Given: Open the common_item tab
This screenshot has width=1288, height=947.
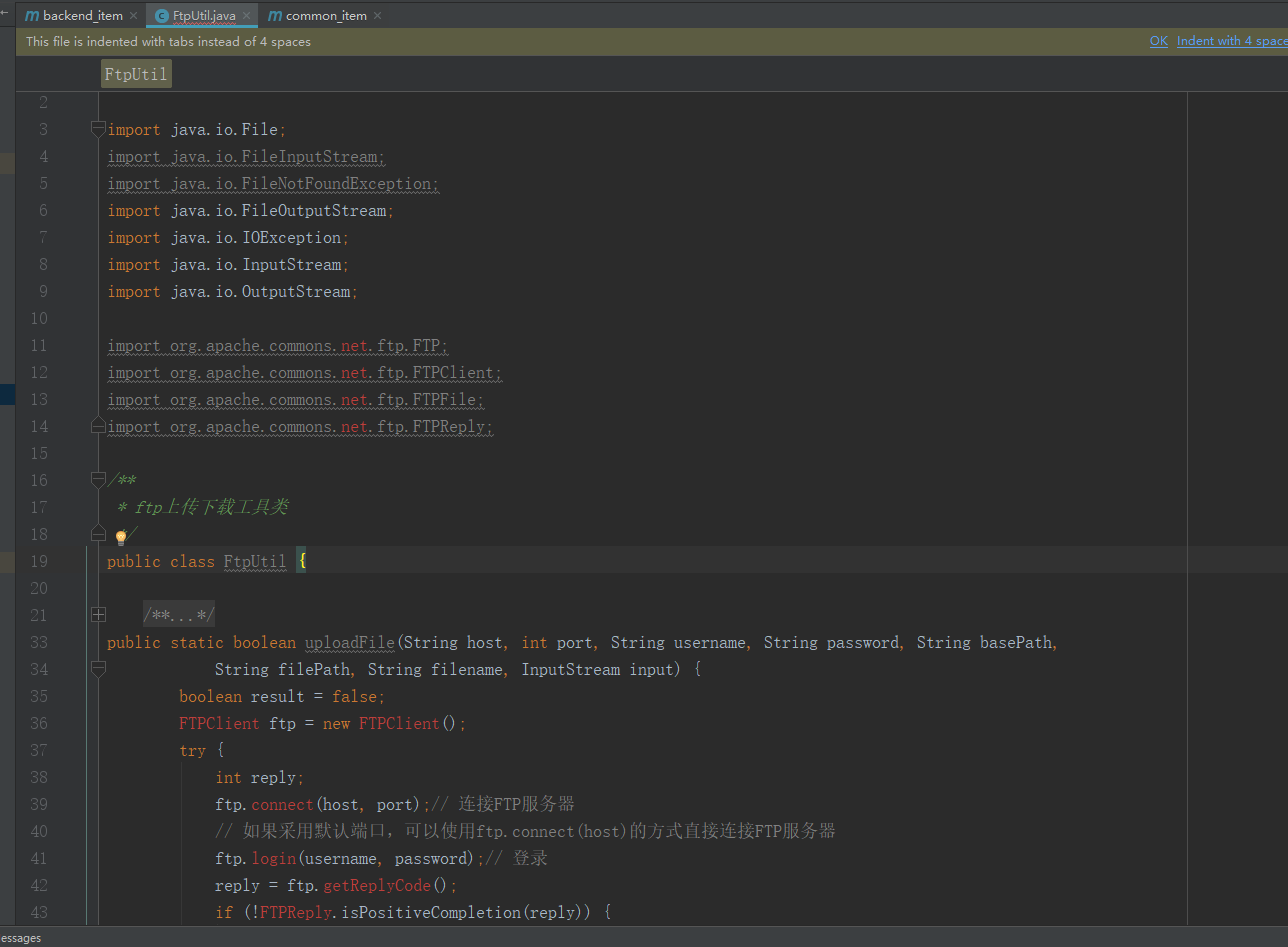Looking at the screenshot, I should point(324,16).
